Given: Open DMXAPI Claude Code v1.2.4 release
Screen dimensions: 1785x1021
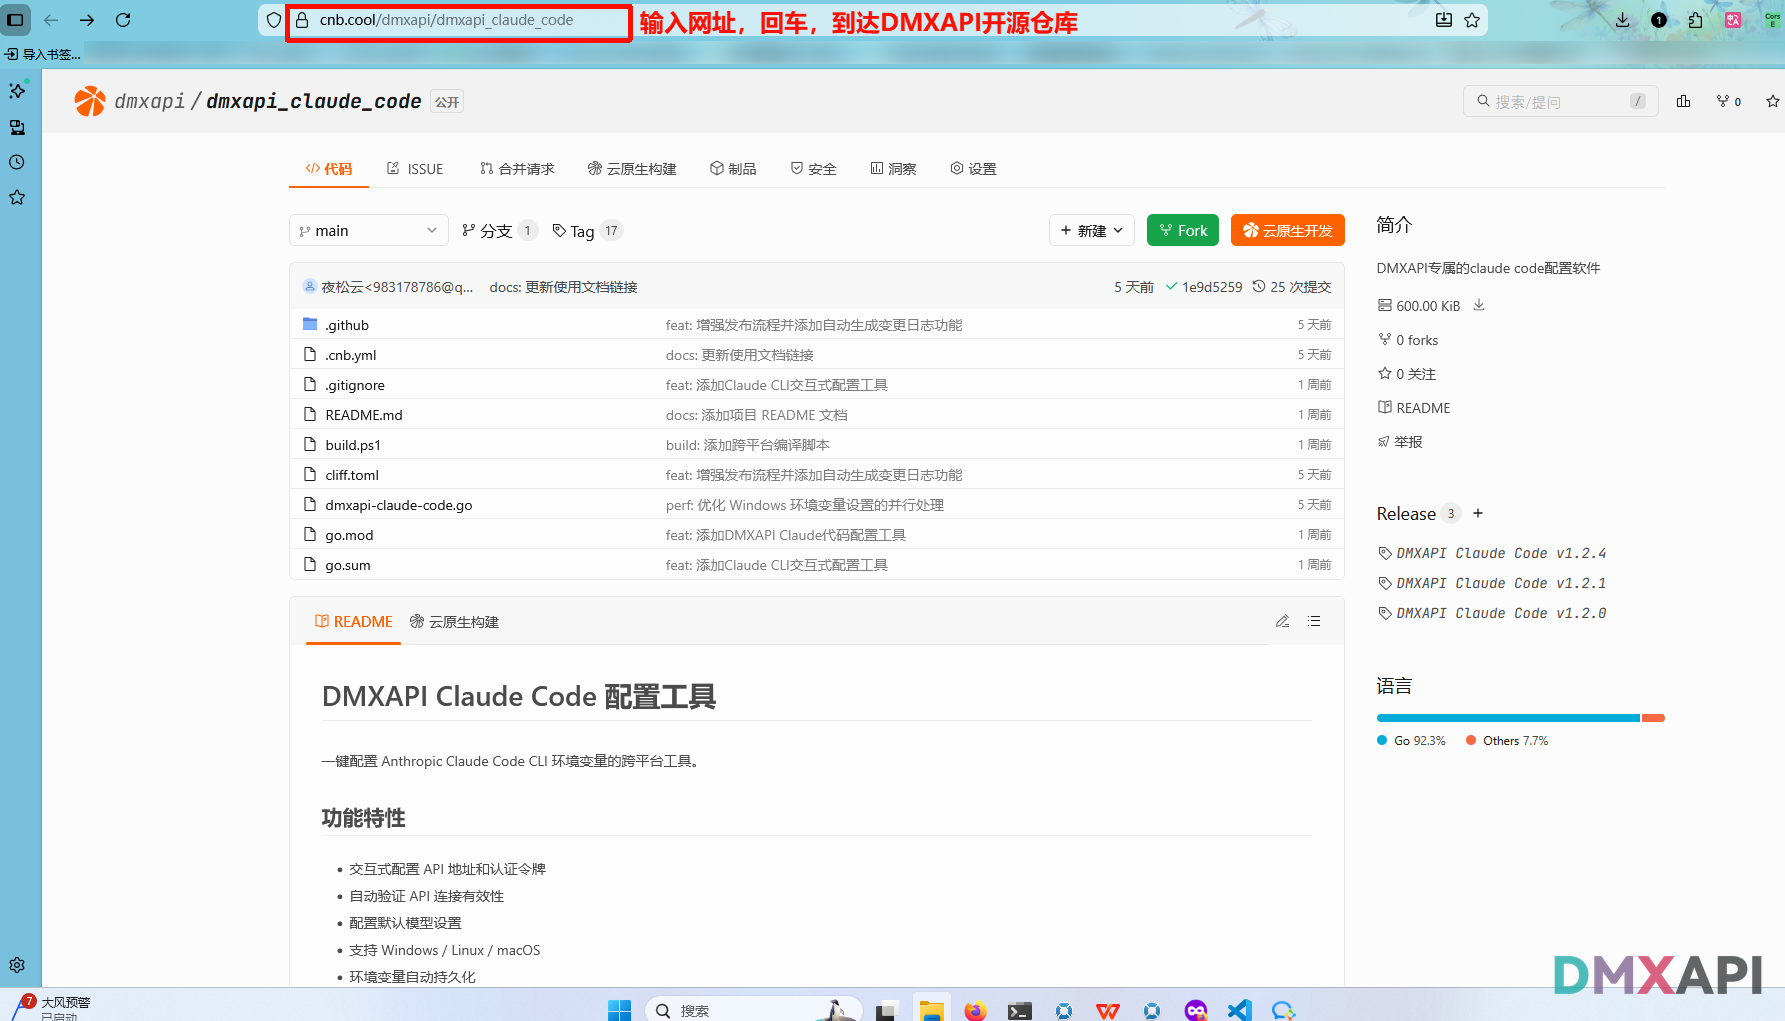Looking at the screenshot, I should [1500, 553].
